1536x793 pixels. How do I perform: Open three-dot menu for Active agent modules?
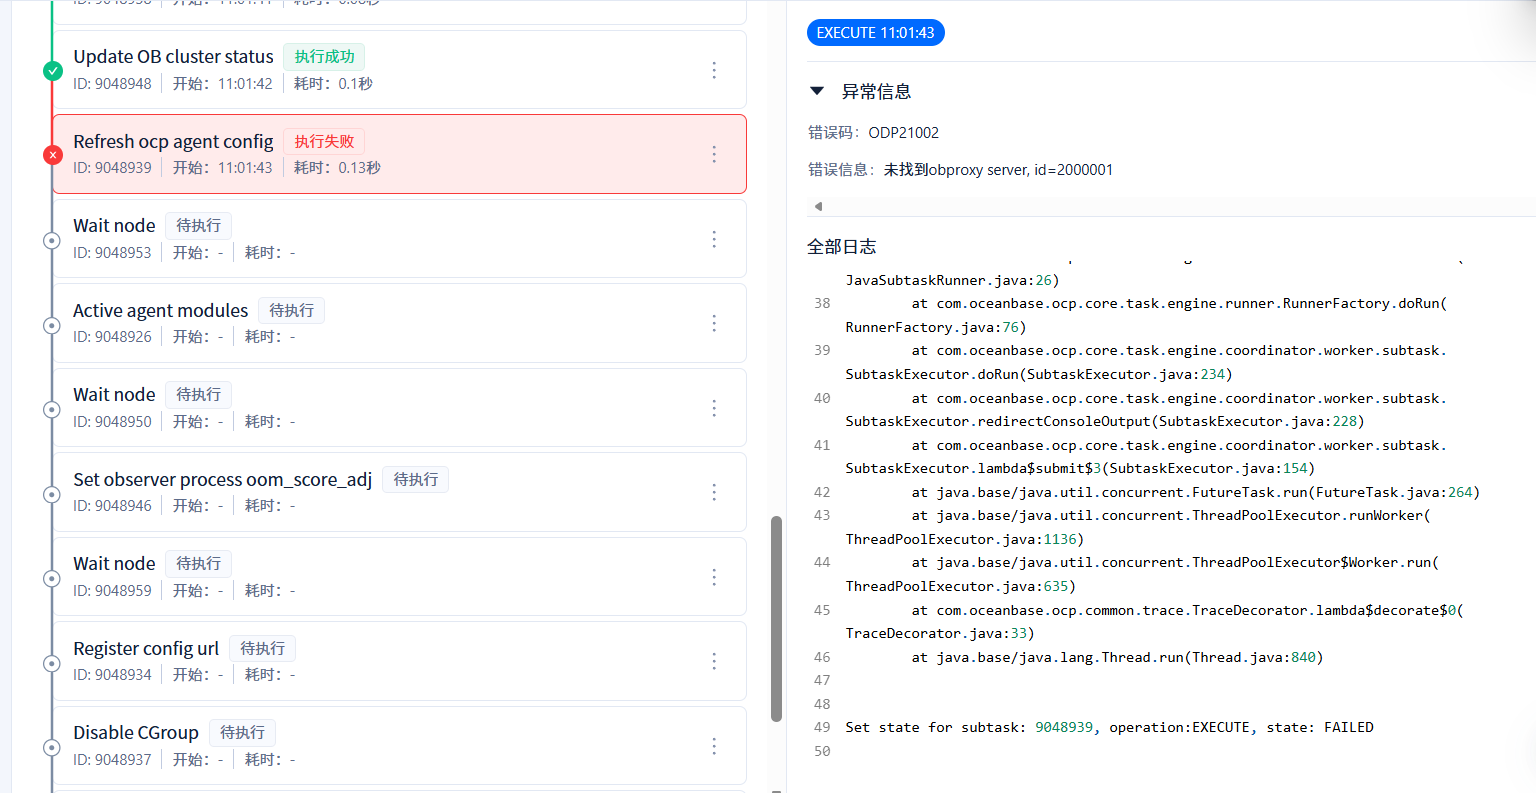pos(714,323)
